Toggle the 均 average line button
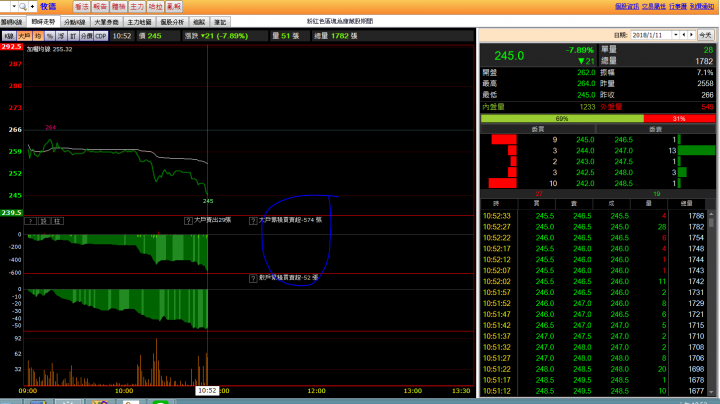Screen dimensions: 720x404 (x=38, y=36)
